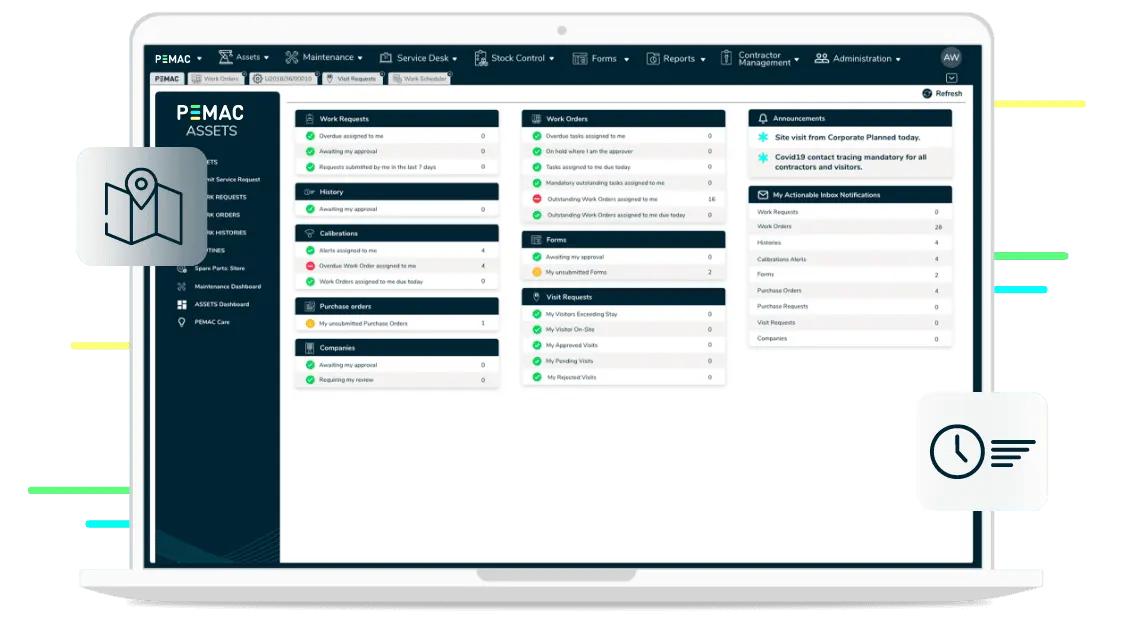Click the Companies panel header icon
1136x630 pixels.
coord(309,348)
